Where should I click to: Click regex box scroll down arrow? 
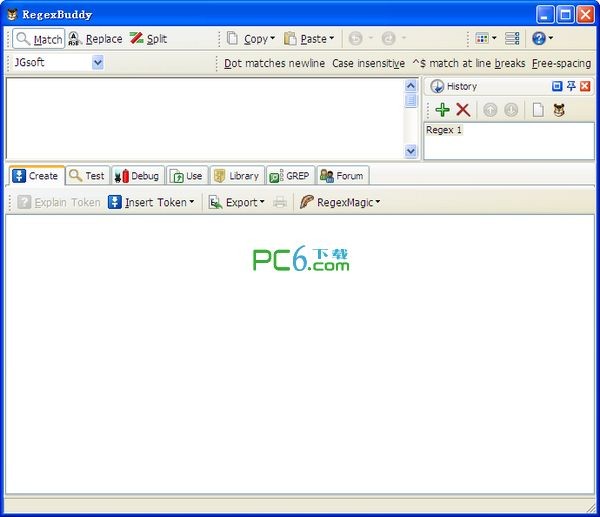(x=411, y=151)
